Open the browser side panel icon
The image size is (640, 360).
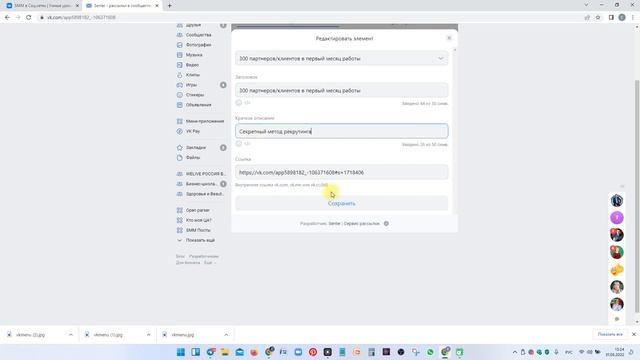(x=611, y=17)
